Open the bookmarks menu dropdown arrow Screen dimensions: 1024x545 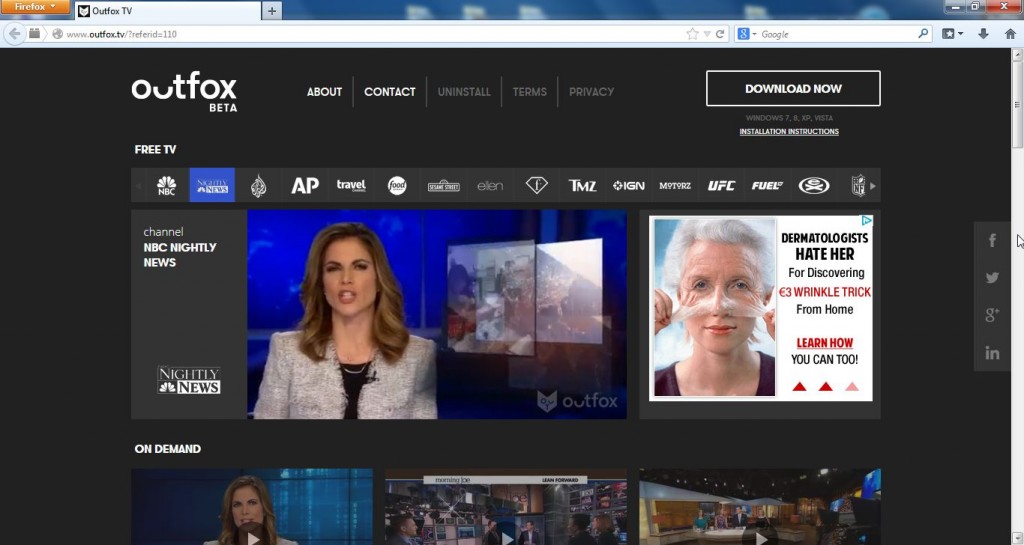pyautogui.click(x=961, y=34)
